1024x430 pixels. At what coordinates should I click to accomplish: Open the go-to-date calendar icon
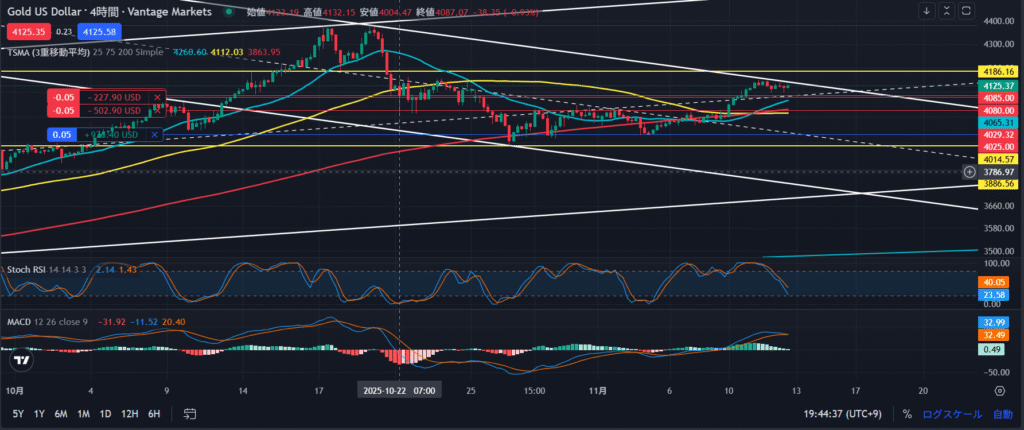[x=190, y=413]
